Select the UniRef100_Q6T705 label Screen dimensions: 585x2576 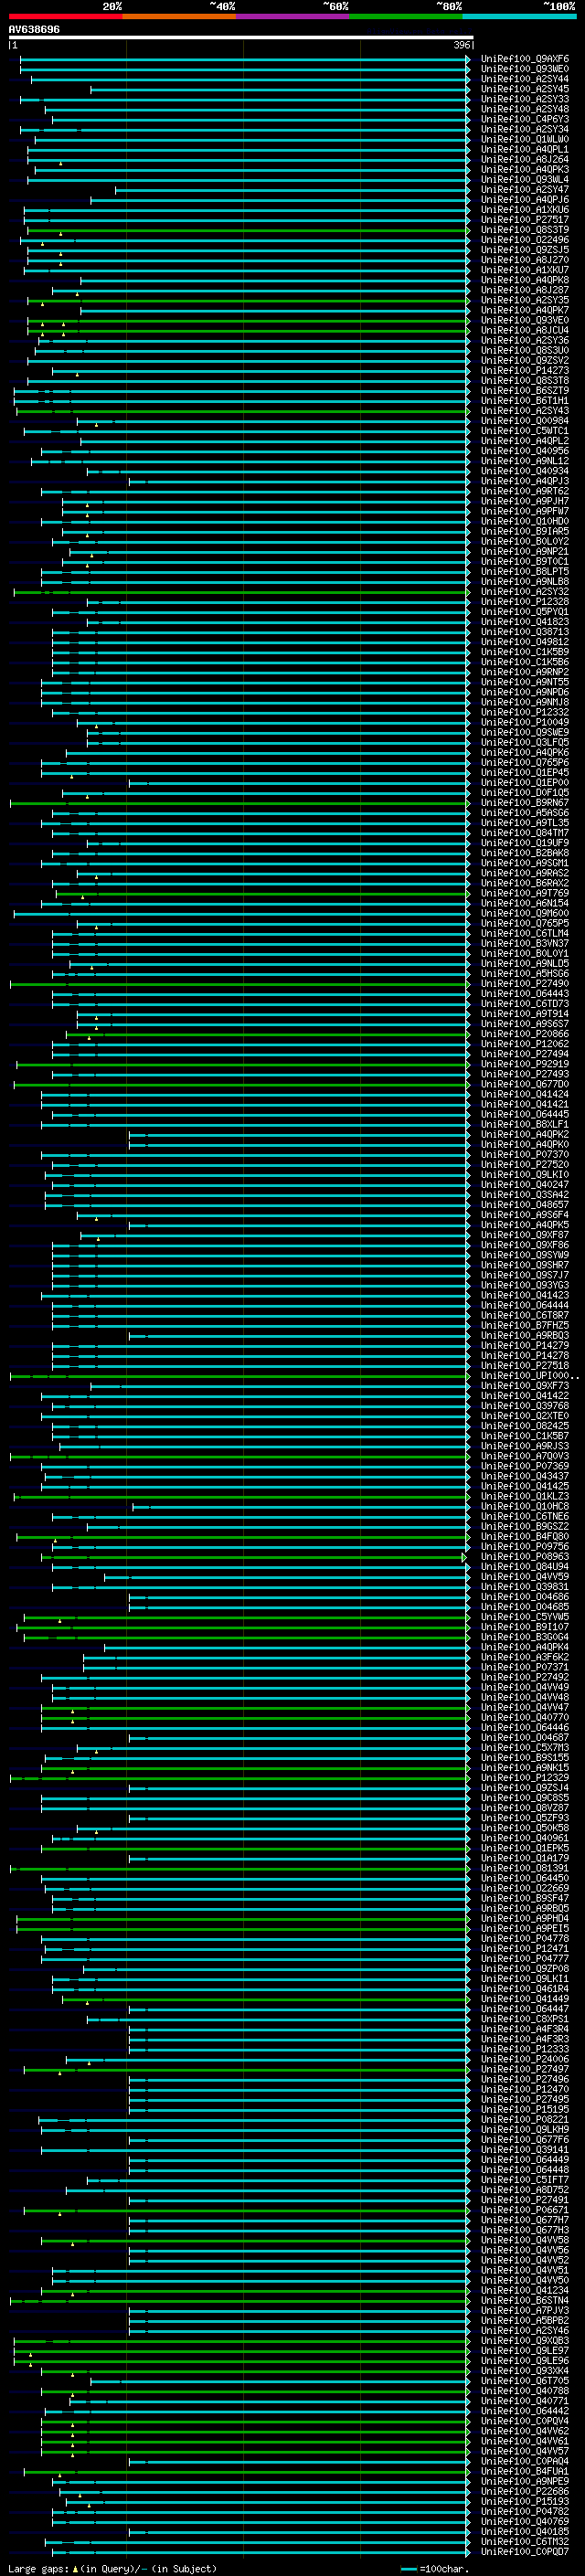(x=525, y=2381)
